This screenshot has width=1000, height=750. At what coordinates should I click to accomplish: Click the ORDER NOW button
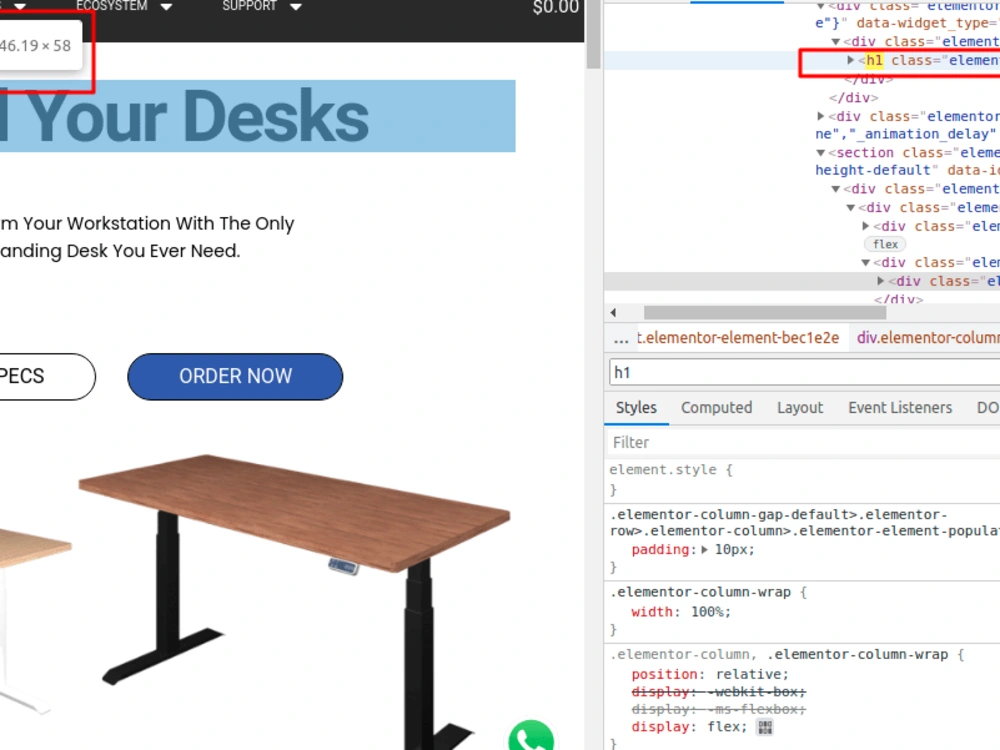[x=235, y=376]
